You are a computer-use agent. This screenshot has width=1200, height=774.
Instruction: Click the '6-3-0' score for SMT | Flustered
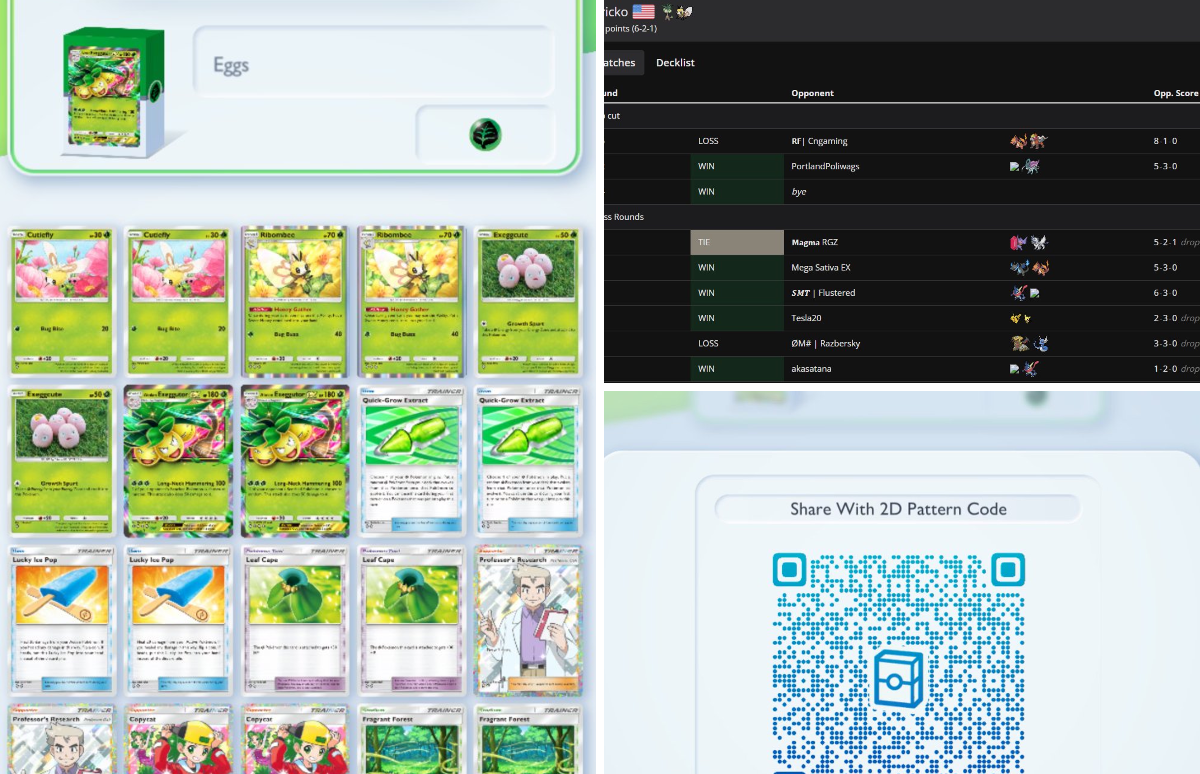tap(1165, 293)
